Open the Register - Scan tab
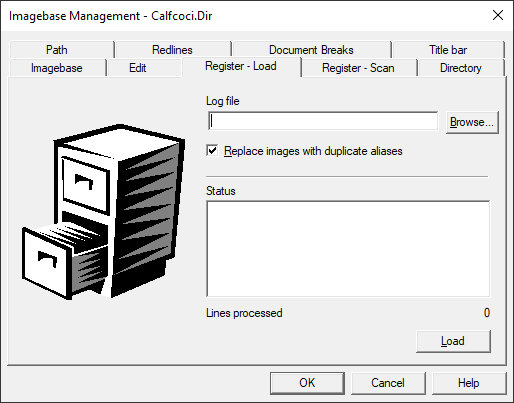Screen dimensions: 514x403 [x=358, y=68]
